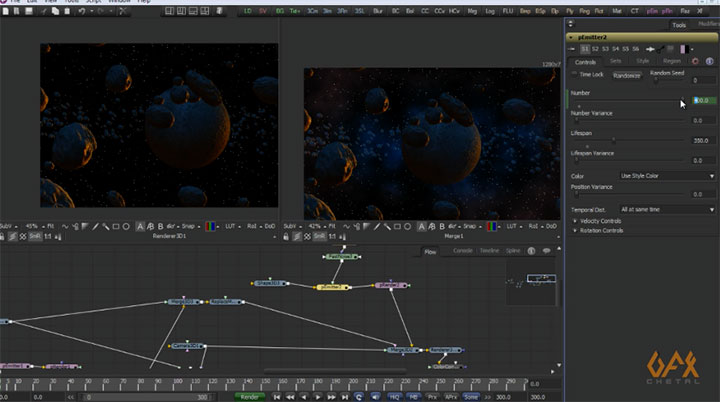Screen dimensions: 720x402
Task: Click the Randomize button
Action: click(626, 76)
